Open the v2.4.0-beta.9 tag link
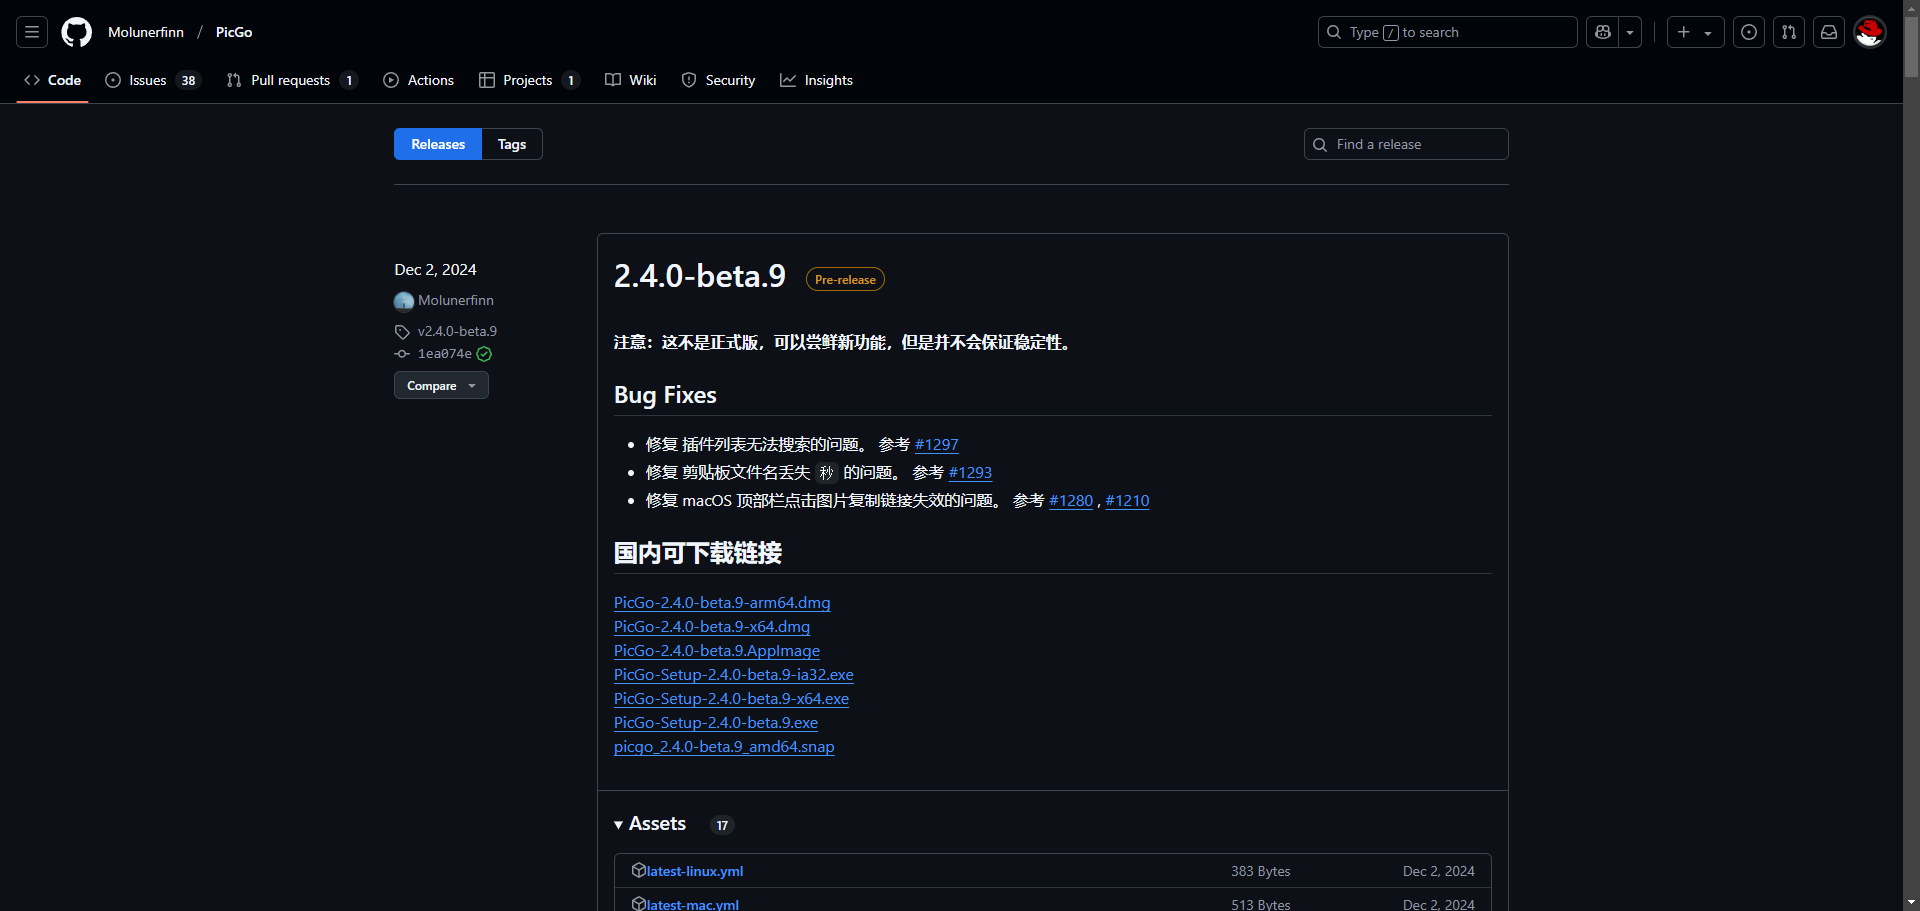 tap(457, 331)
